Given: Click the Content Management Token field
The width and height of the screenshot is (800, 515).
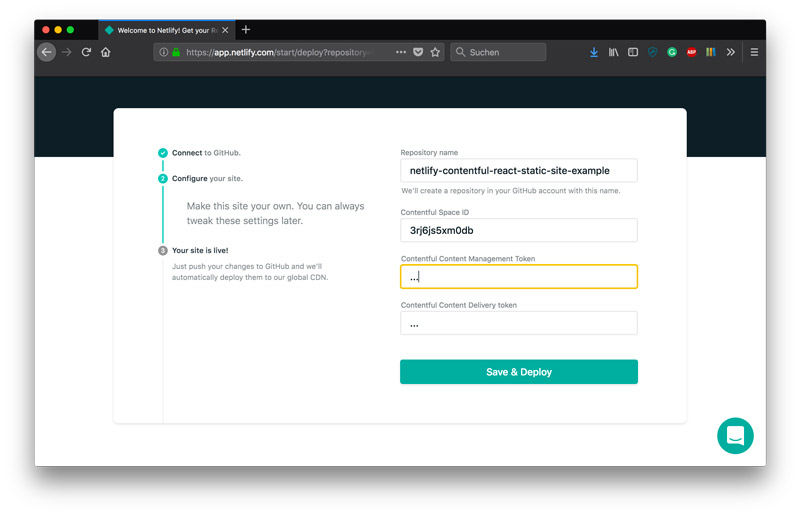Looking at the screenshot, I should pyautogui.click(x=519, y=277).
